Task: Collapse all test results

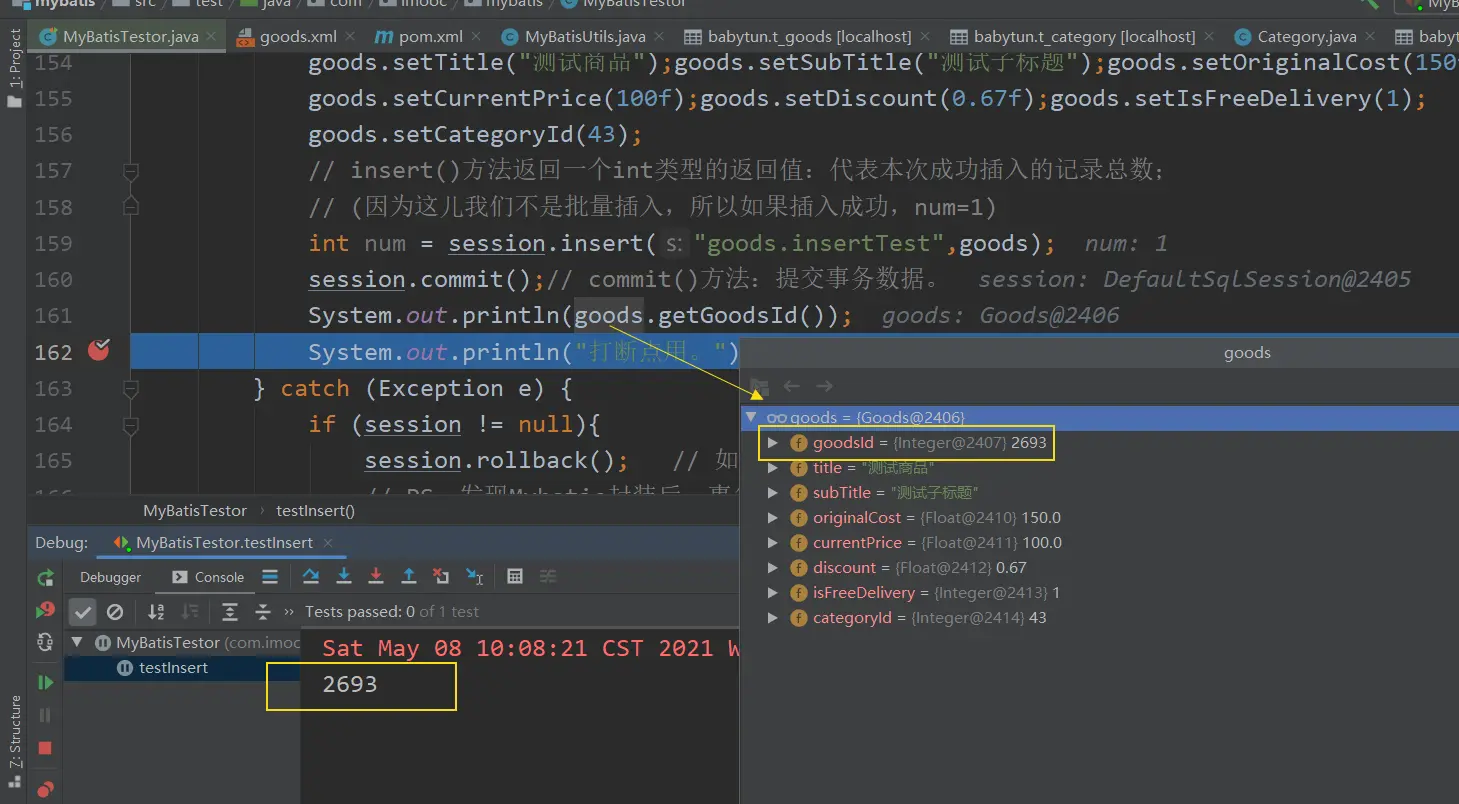Action: (x=263, y=611)
